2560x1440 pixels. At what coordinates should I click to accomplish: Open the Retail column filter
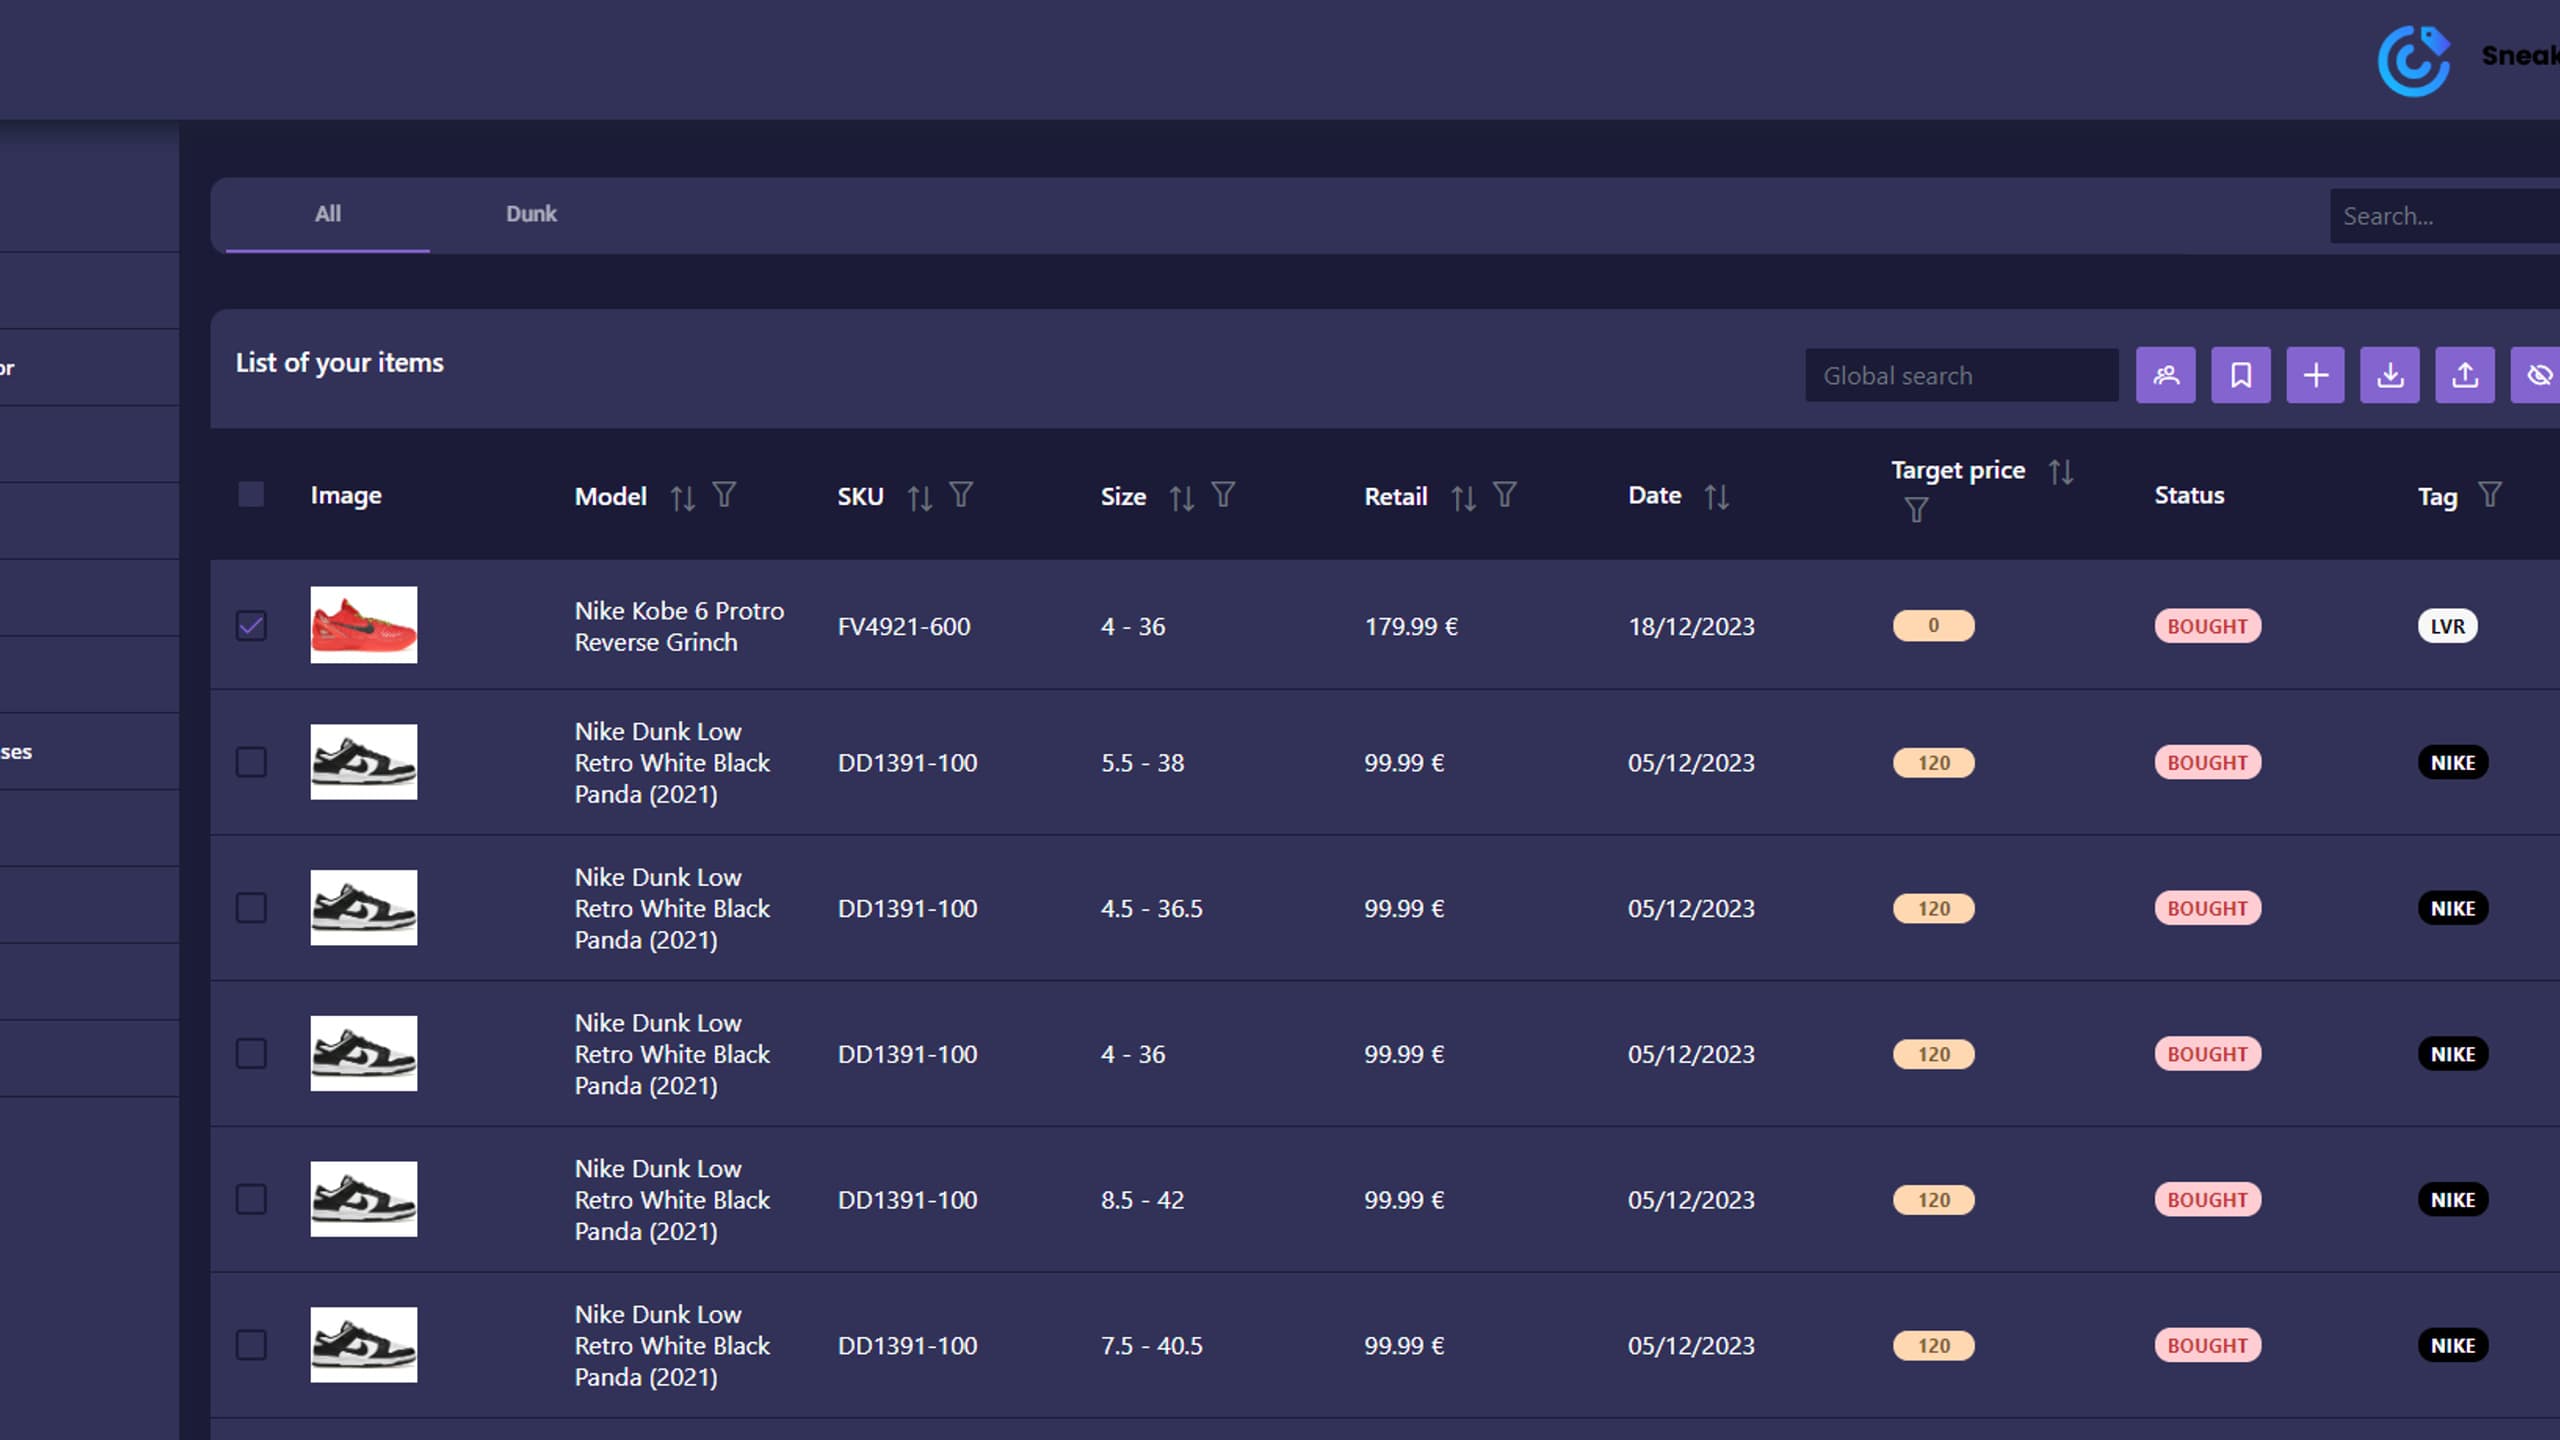1505,494
